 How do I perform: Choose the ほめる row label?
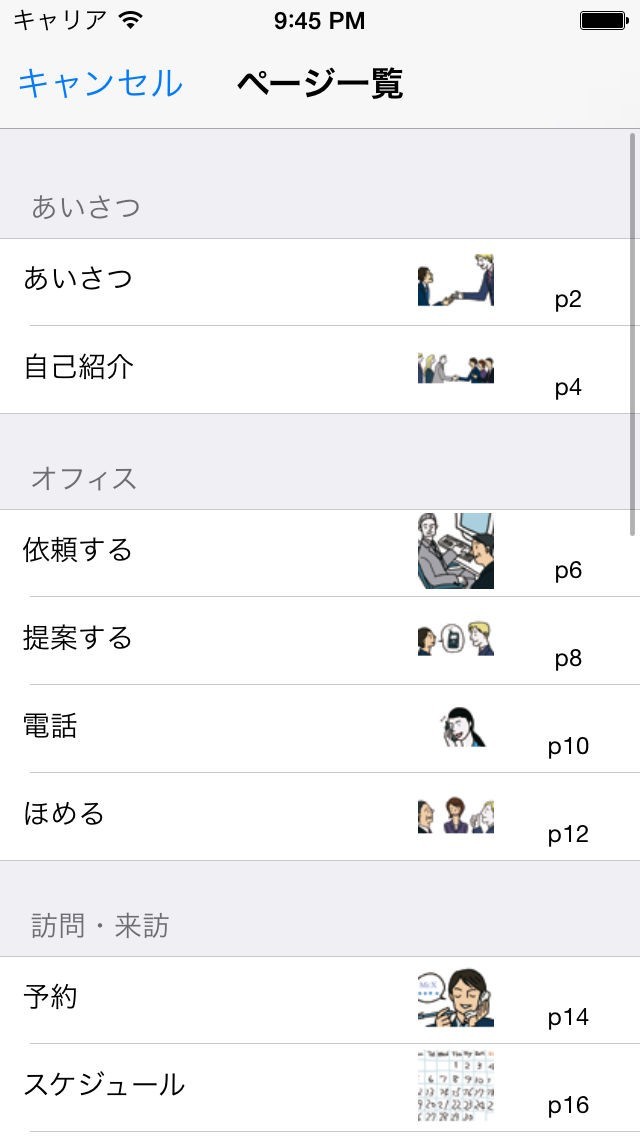[x=64, y=814]
